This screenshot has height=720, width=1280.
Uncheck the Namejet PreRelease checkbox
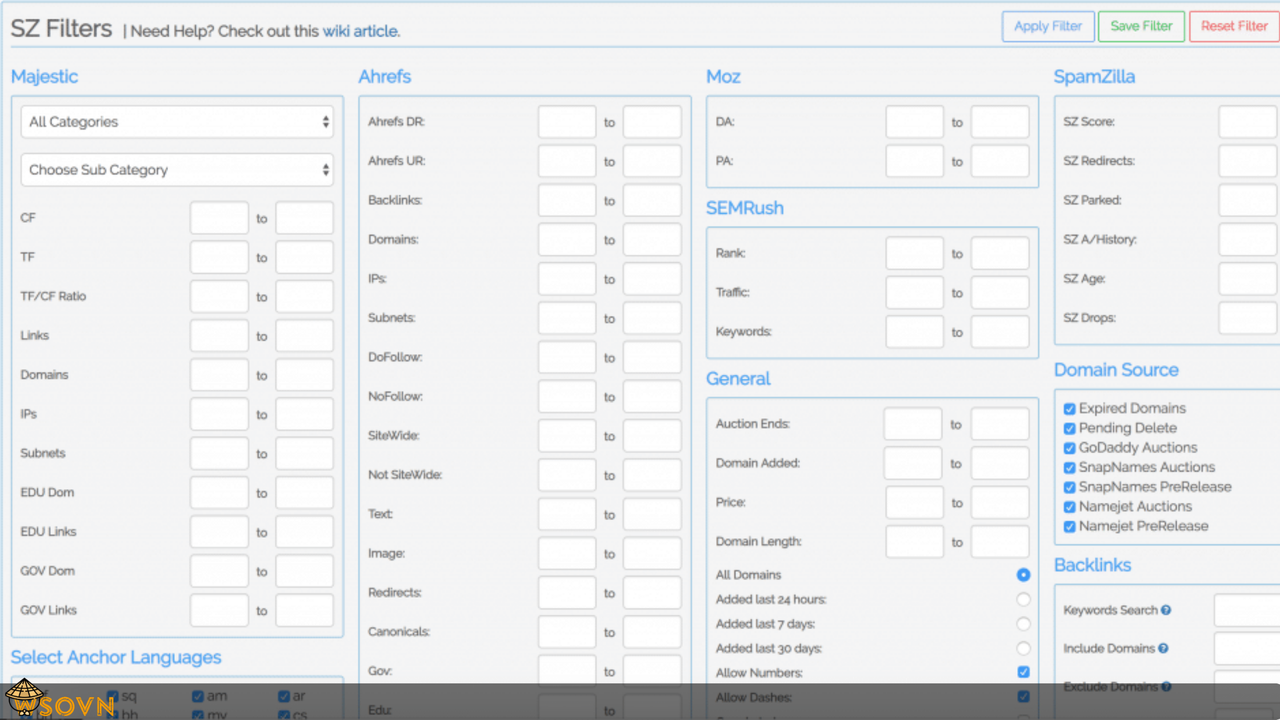pyautogui.click(x=1070, y=526)
